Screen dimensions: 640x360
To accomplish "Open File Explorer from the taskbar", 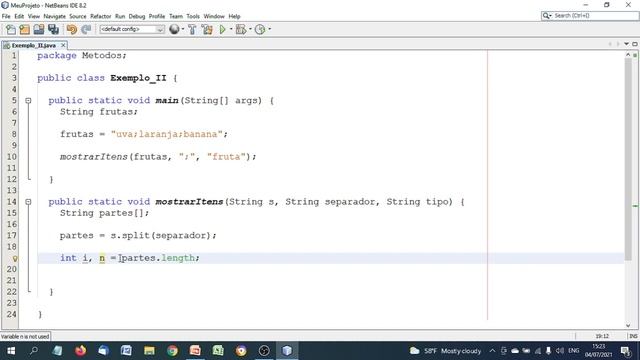I will 149,351.
